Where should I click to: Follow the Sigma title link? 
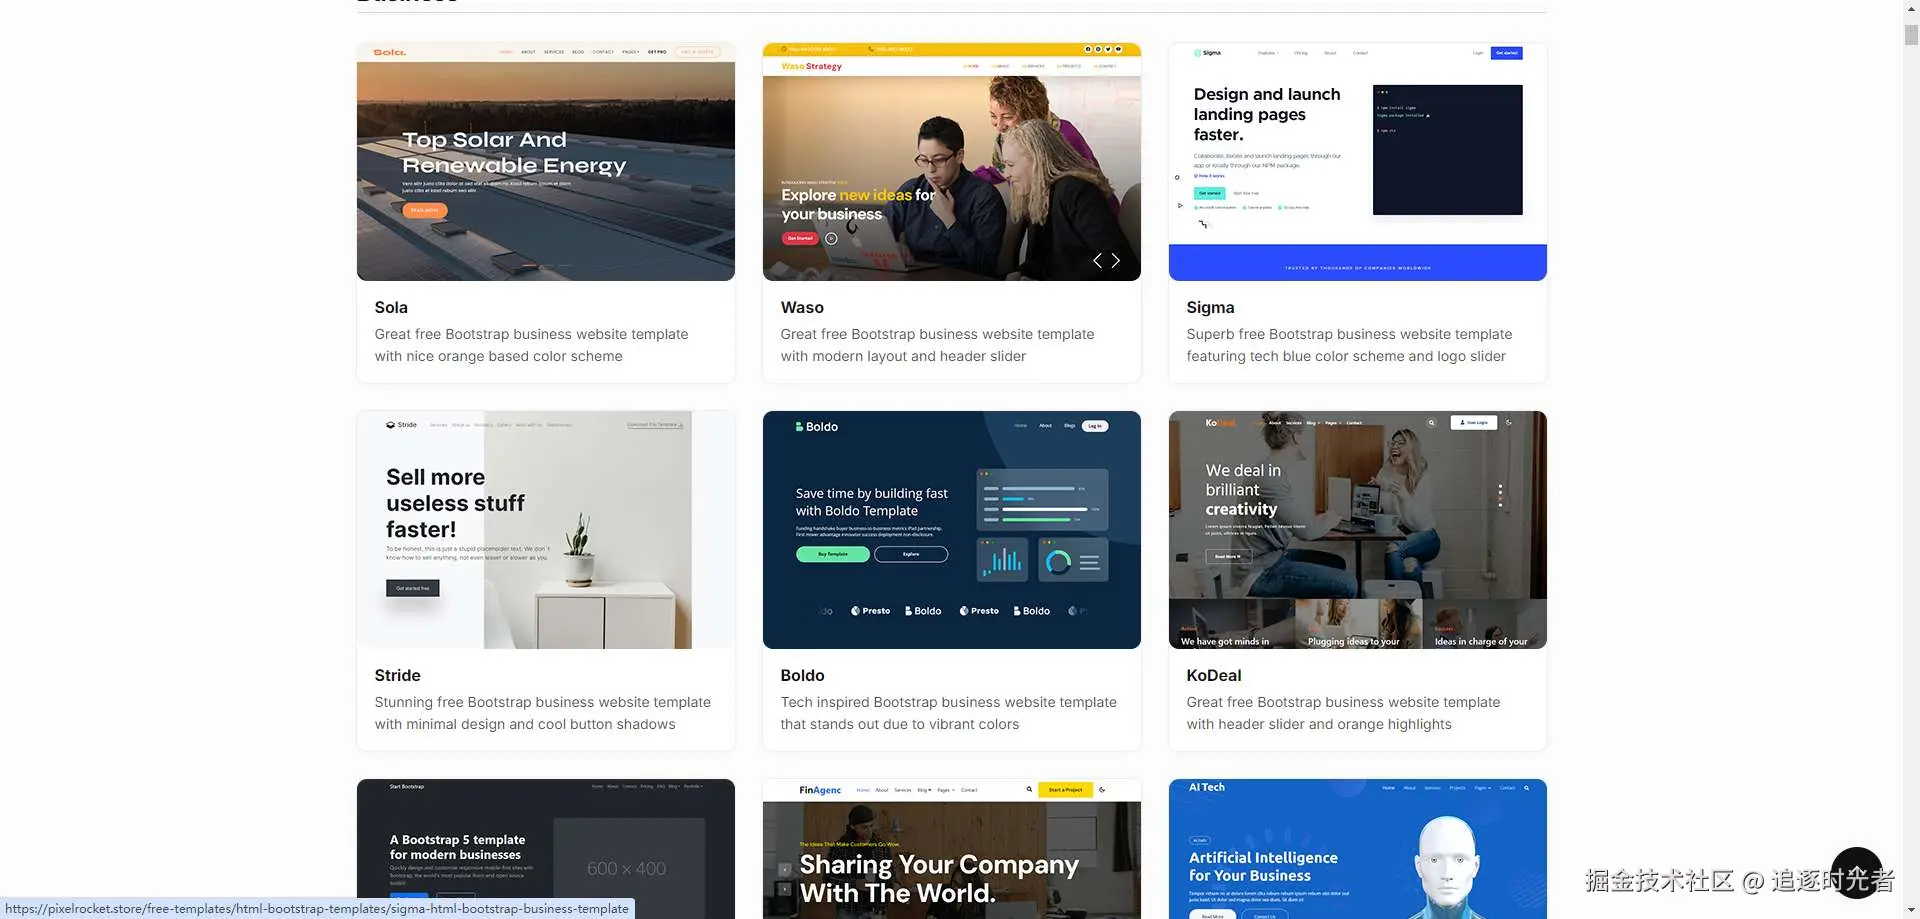[x=1210, y=308]
